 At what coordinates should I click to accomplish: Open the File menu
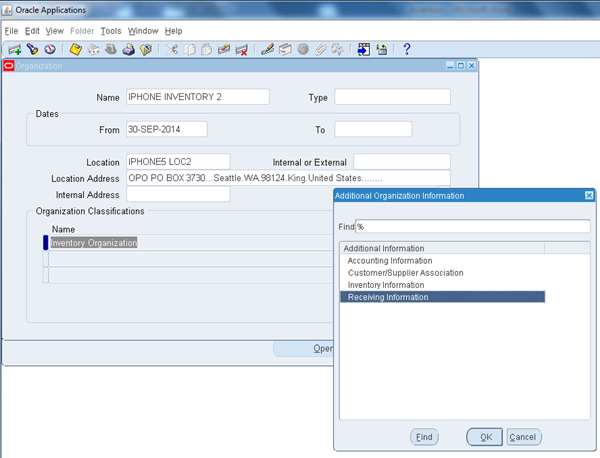pyautogui.click(x=11, y=31)
